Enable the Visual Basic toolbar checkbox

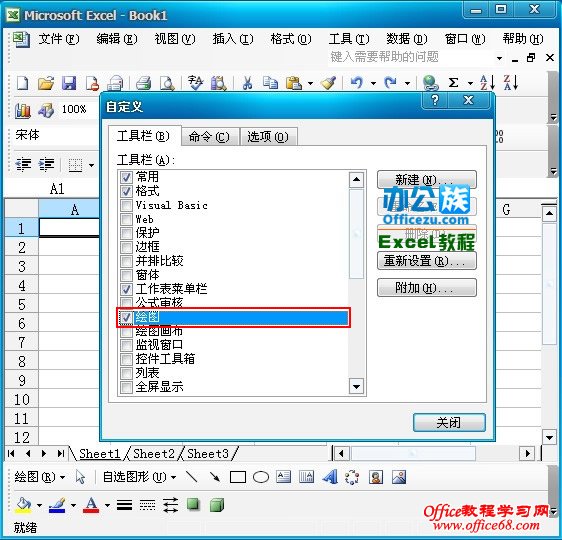(x=126, y=205)
